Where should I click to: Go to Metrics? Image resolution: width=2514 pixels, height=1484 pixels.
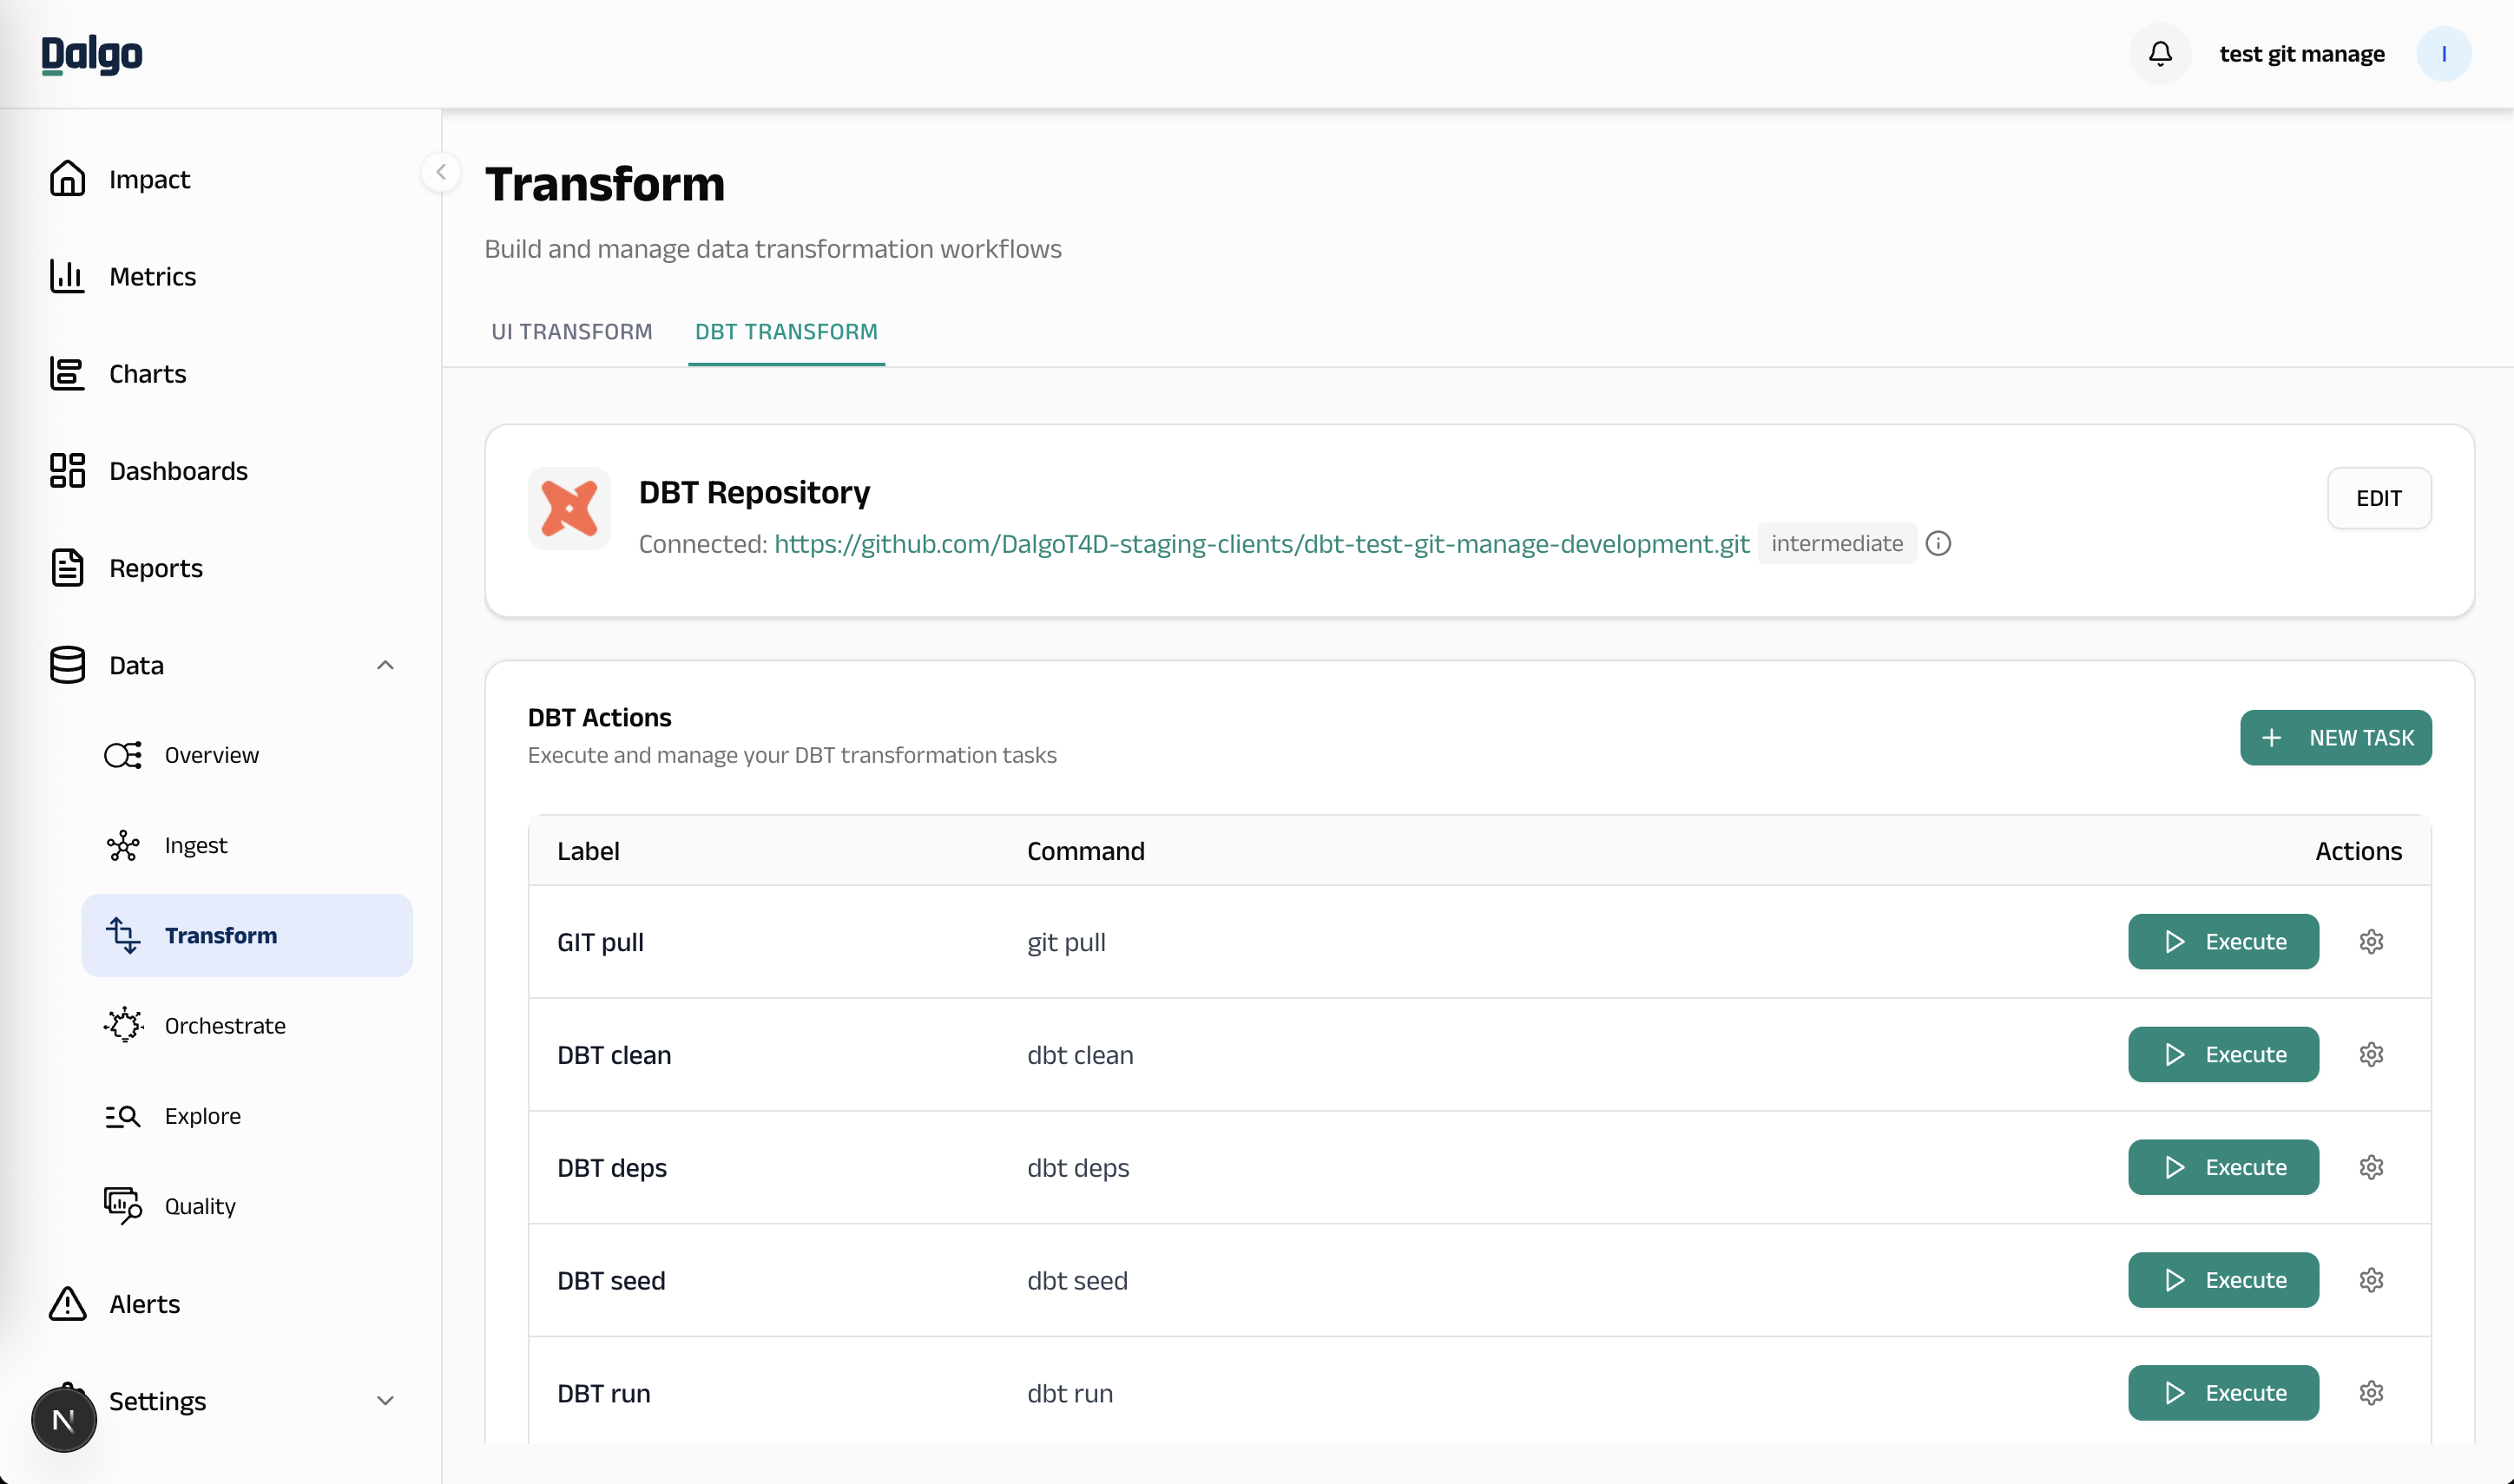pos(152,276)
